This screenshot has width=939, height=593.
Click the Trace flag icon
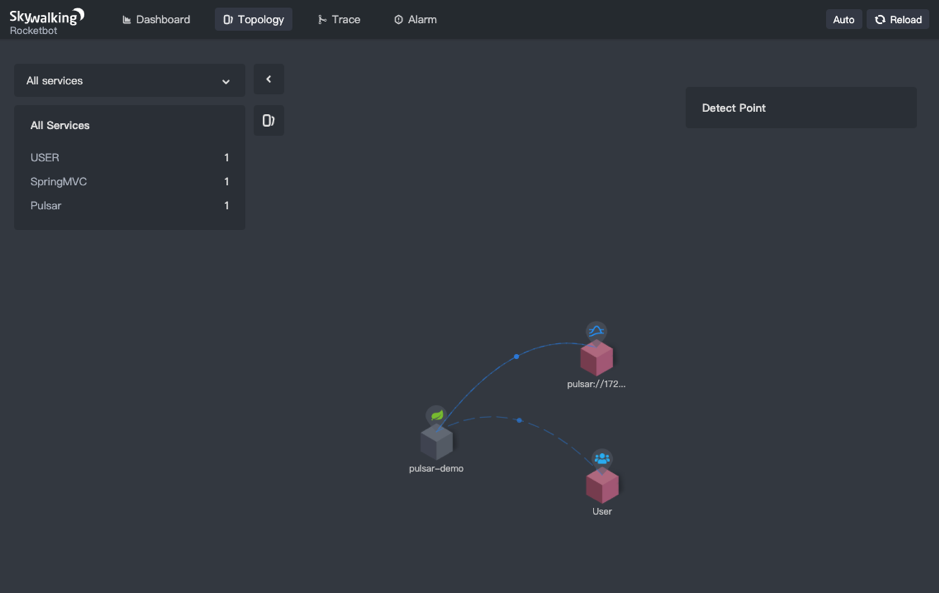tap(321, 18)
